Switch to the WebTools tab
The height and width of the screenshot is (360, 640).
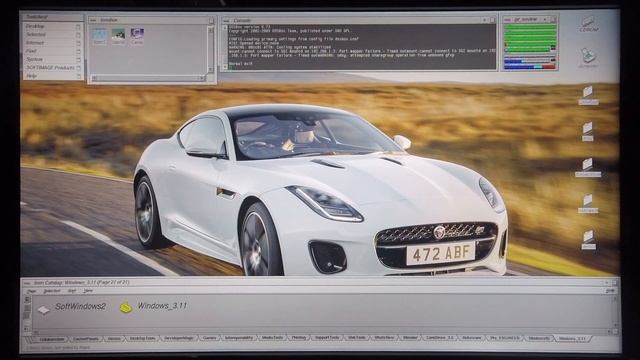coord(356,338)
